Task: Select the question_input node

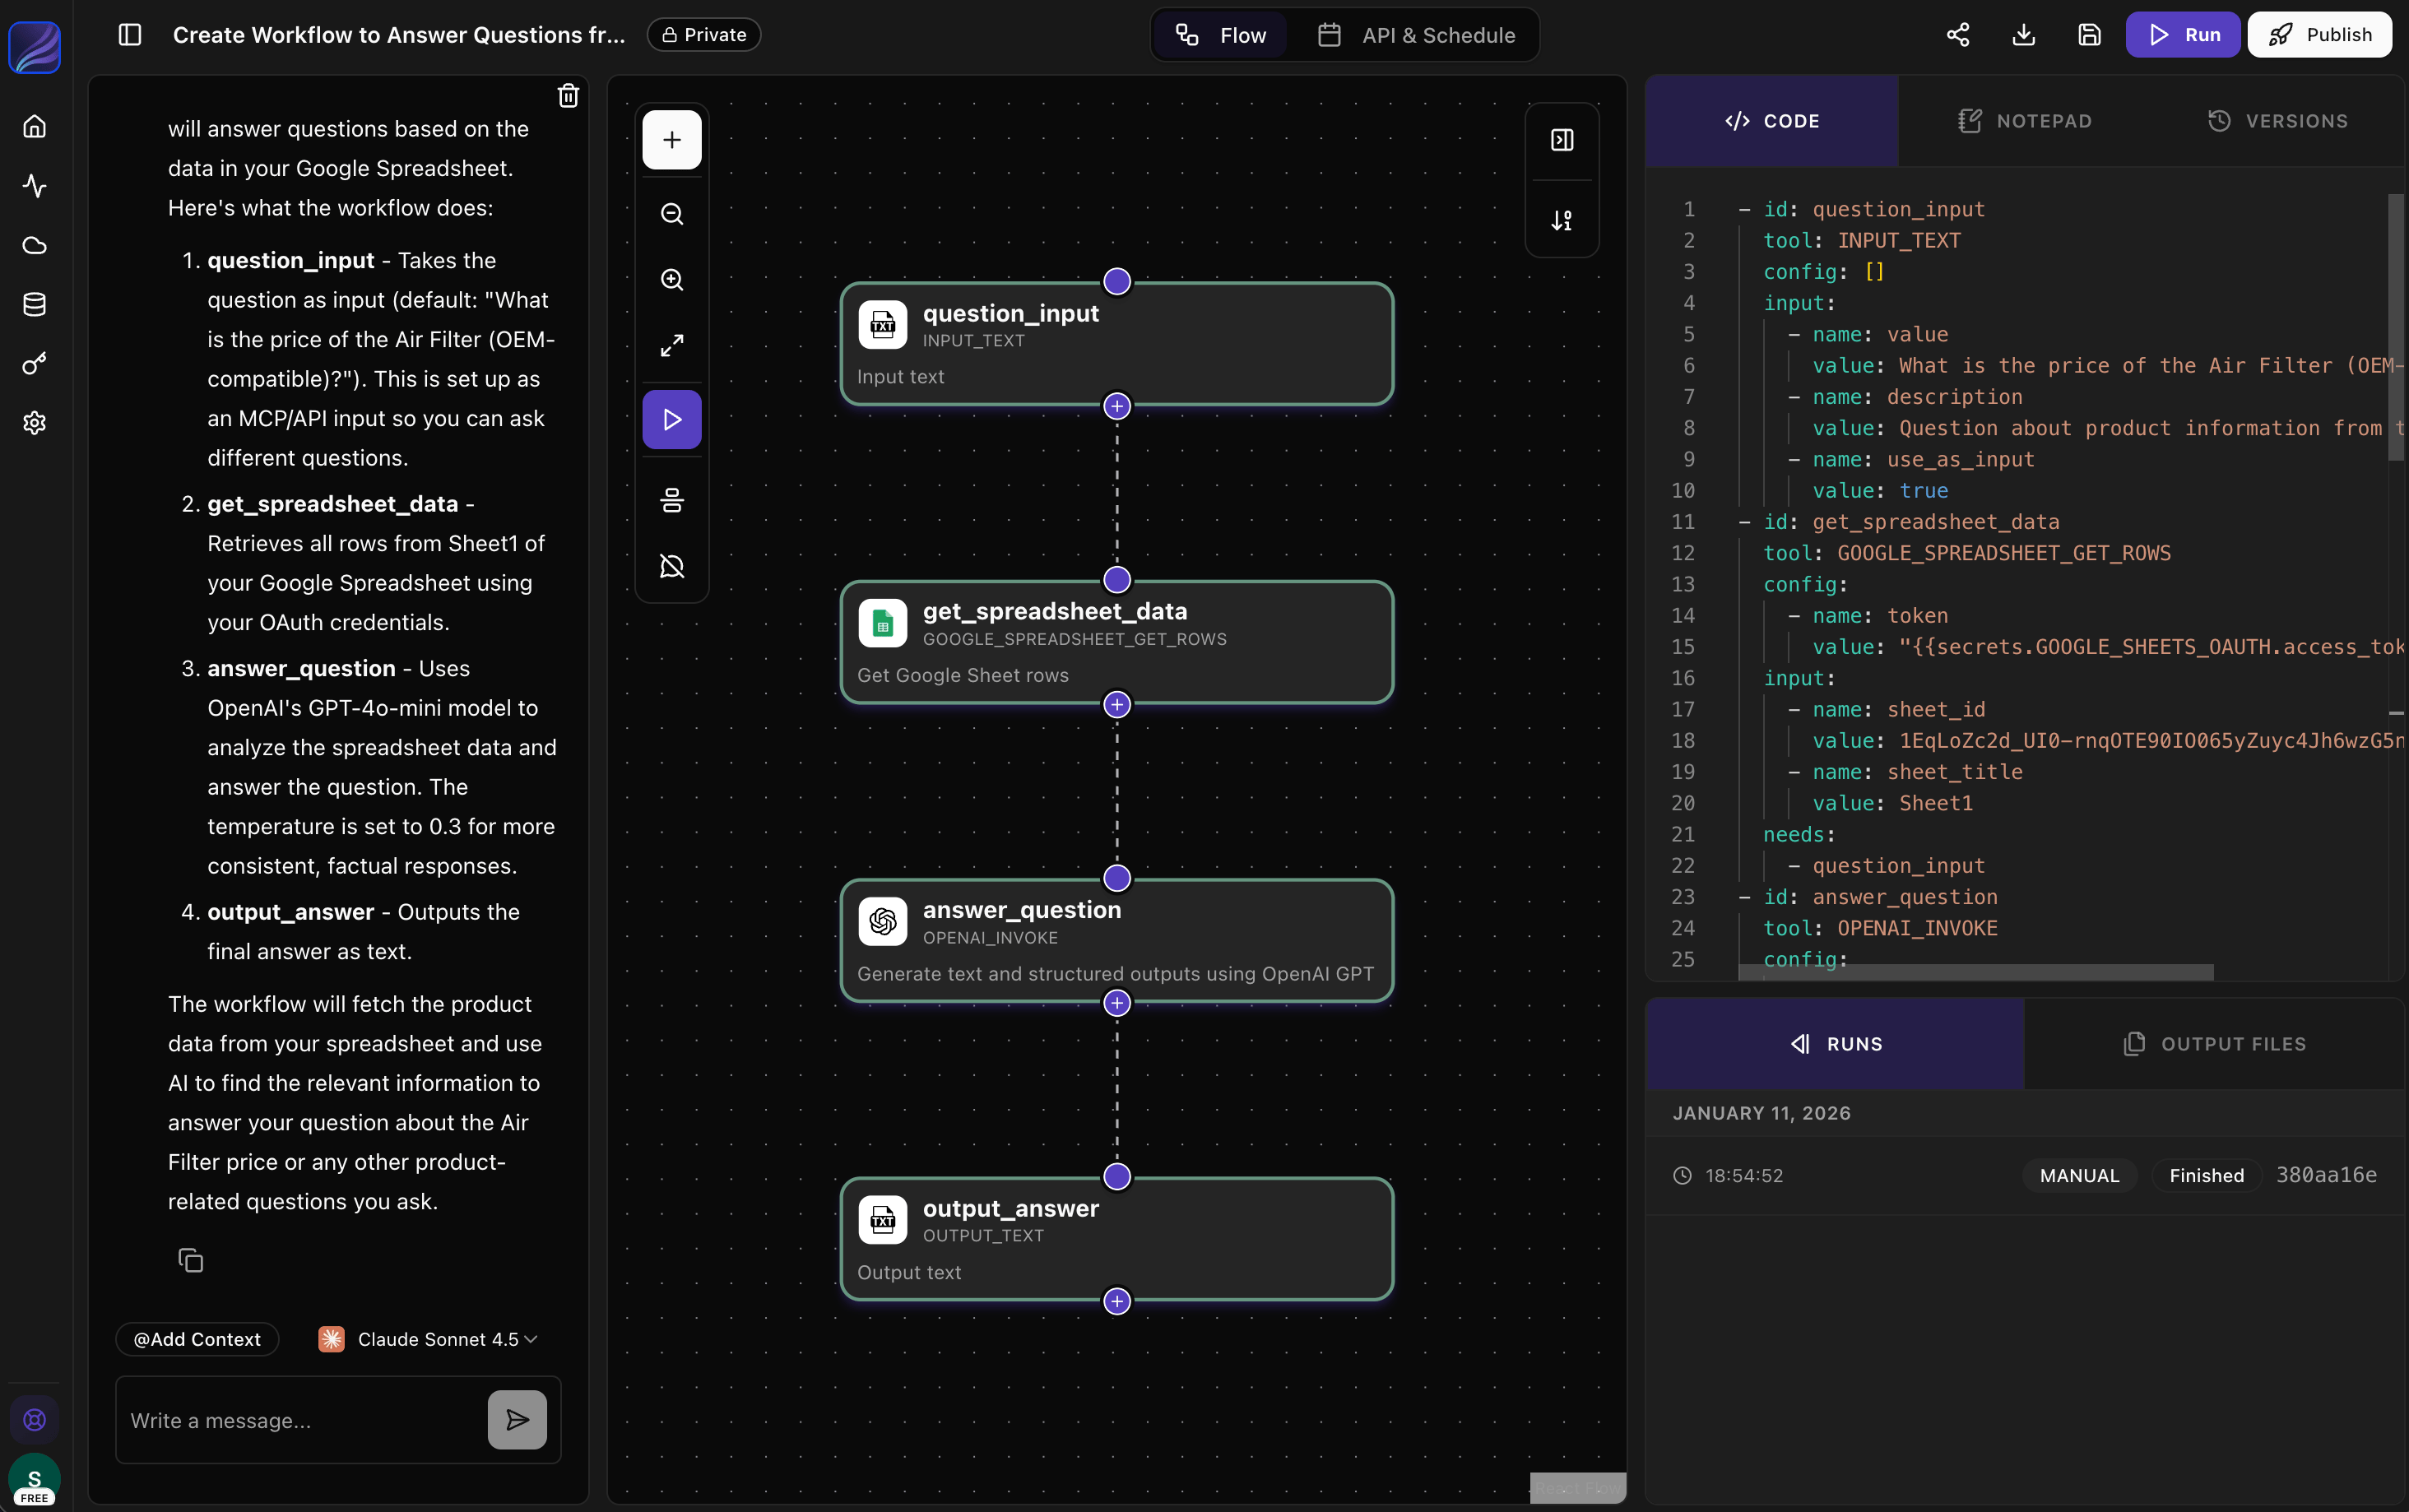Action: point(1117,344)
